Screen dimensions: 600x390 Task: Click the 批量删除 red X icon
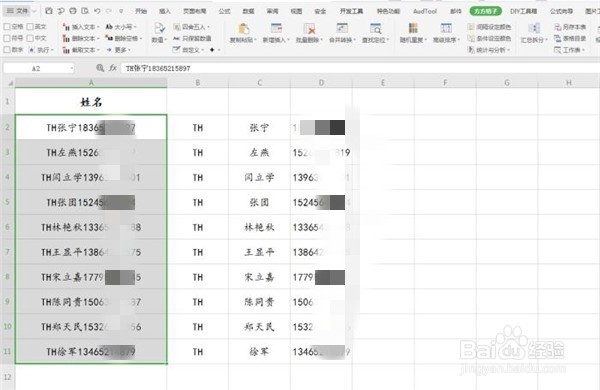[309, 29]
